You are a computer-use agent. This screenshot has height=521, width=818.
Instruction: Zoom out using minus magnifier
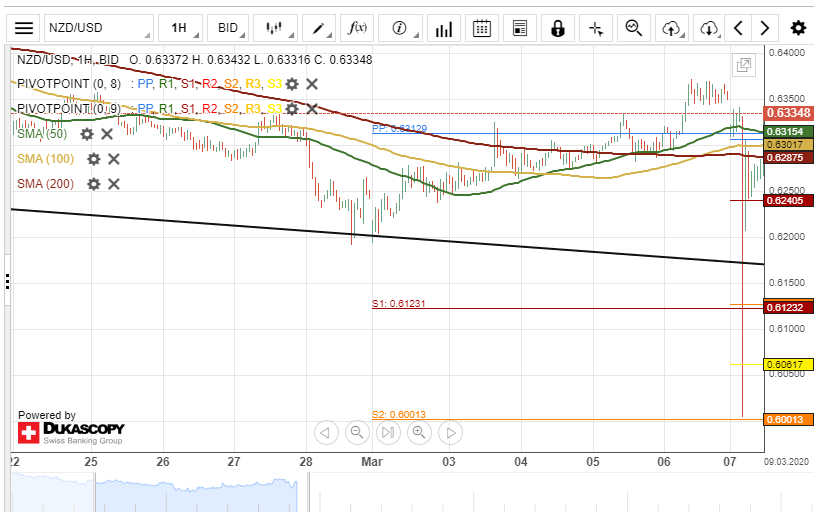pyautogui.click(x=357, y=433)
